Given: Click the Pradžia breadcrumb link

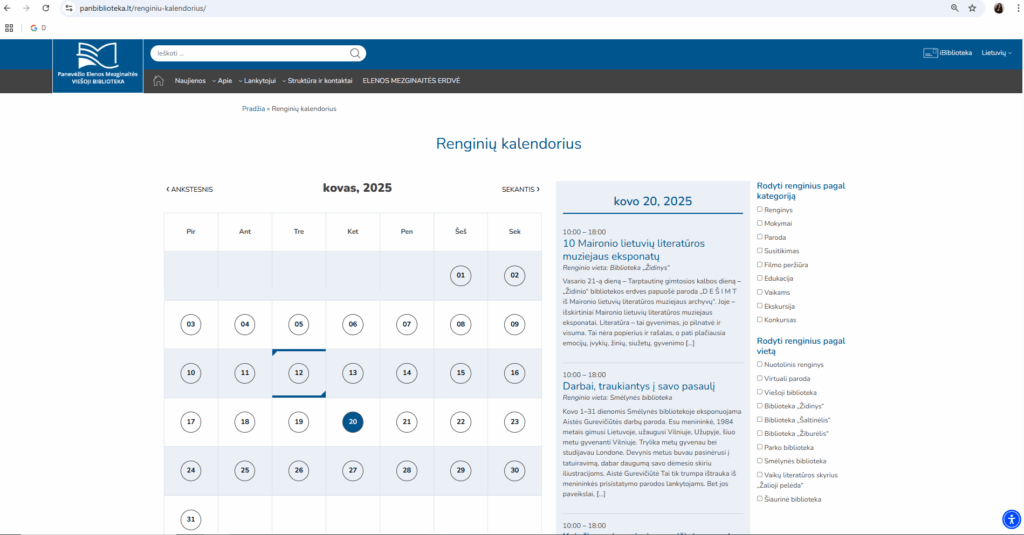Looking at the screenshot, I should click(253, 109).
